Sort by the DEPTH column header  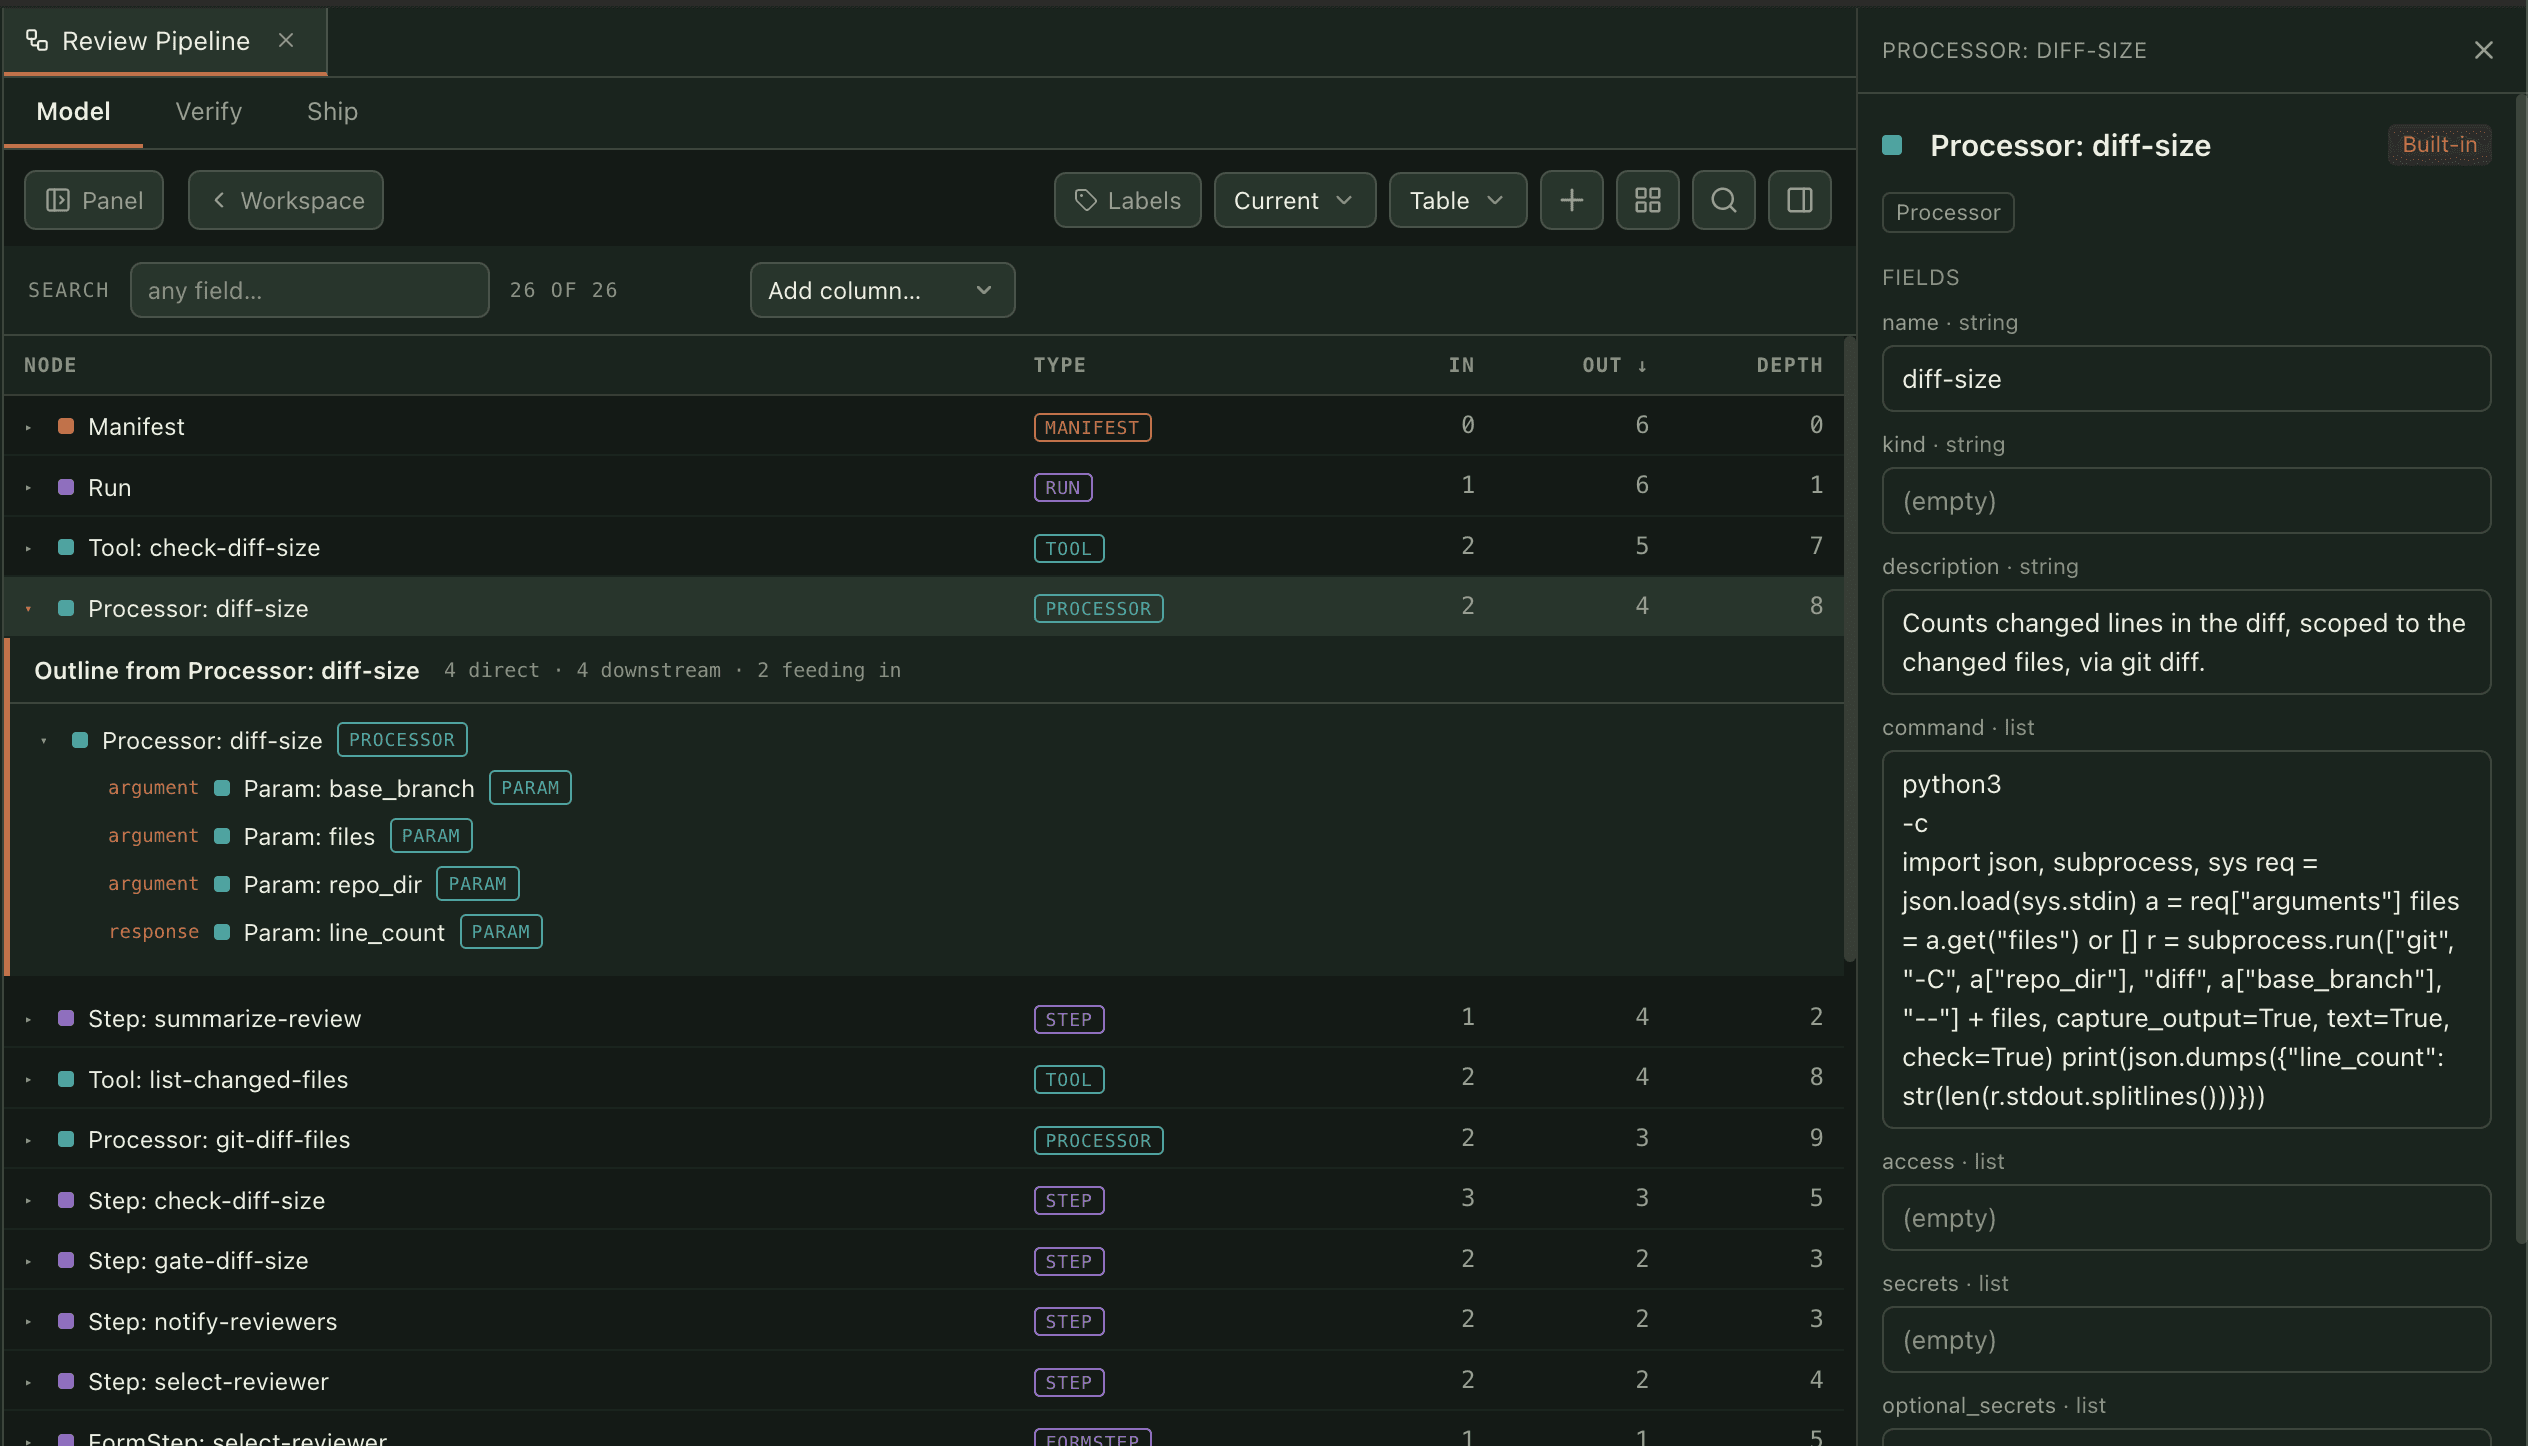coord(1789,365)
